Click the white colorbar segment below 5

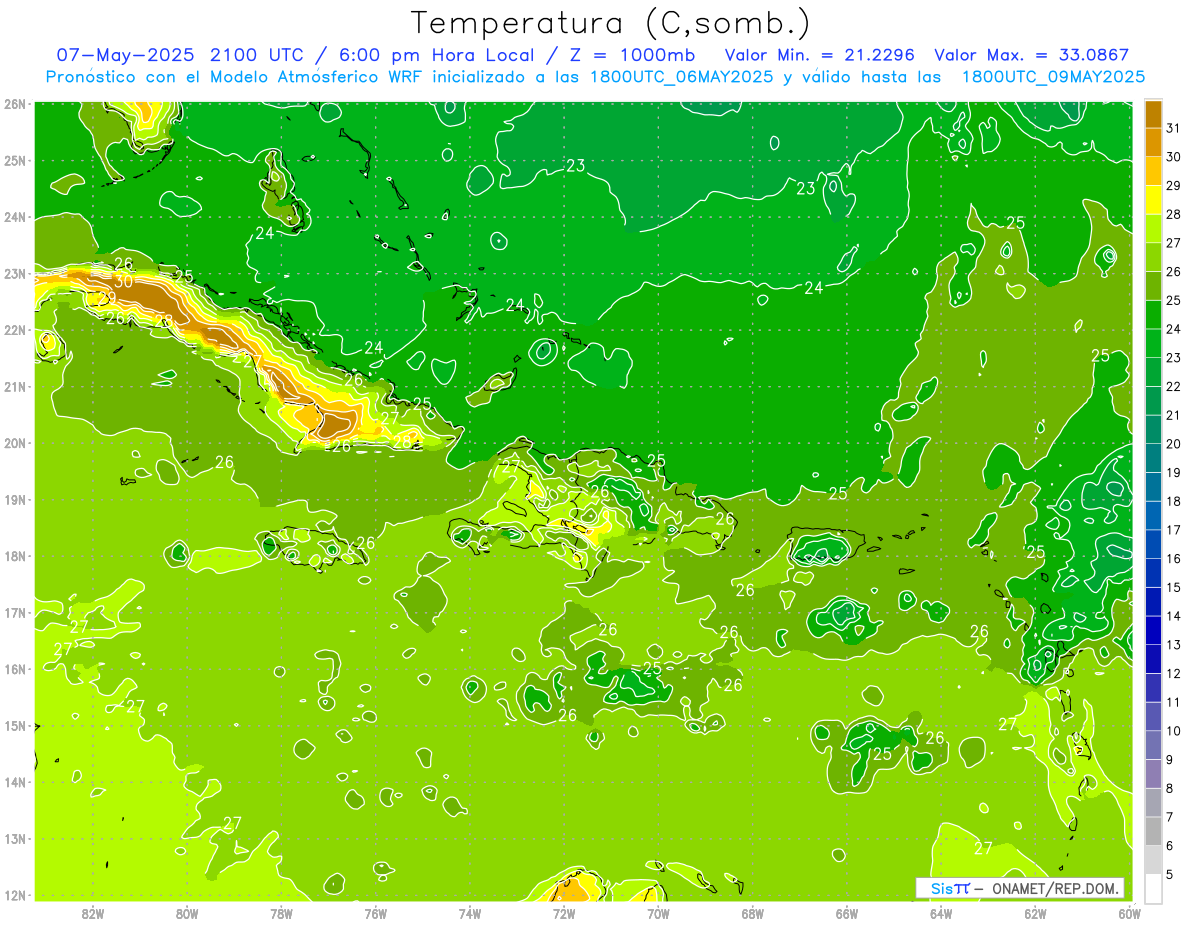pos(1153,888)
